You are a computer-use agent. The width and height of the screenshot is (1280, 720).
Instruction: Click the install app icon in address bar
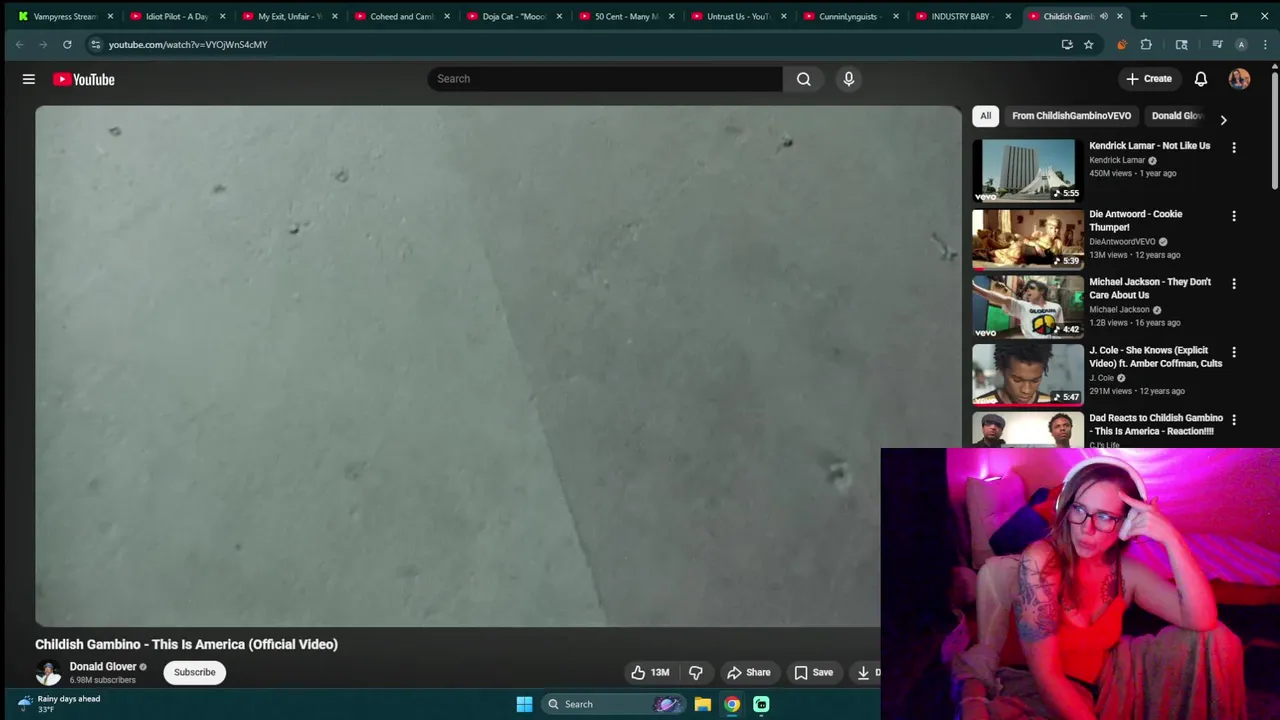[1067, 44]
